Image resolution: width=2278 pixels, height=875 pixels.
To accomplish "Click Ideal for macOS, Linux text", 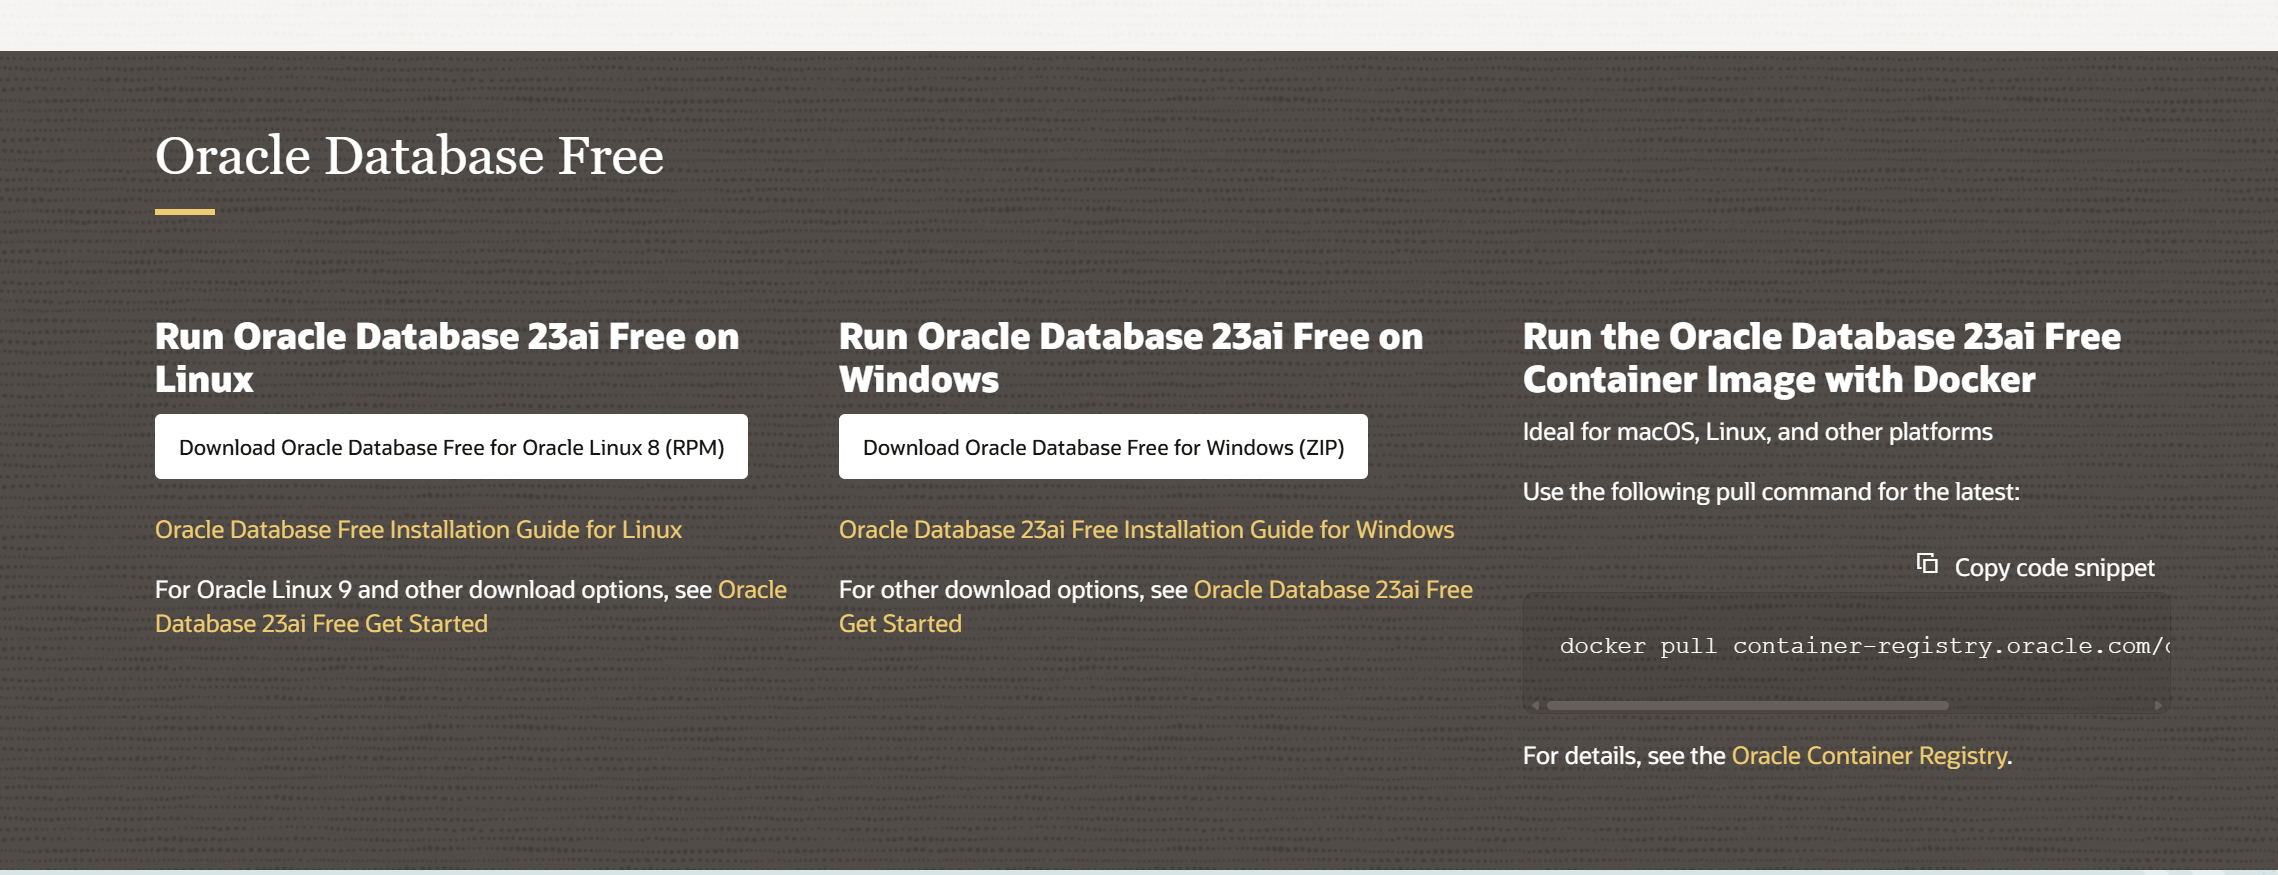I will [1757, 432].
